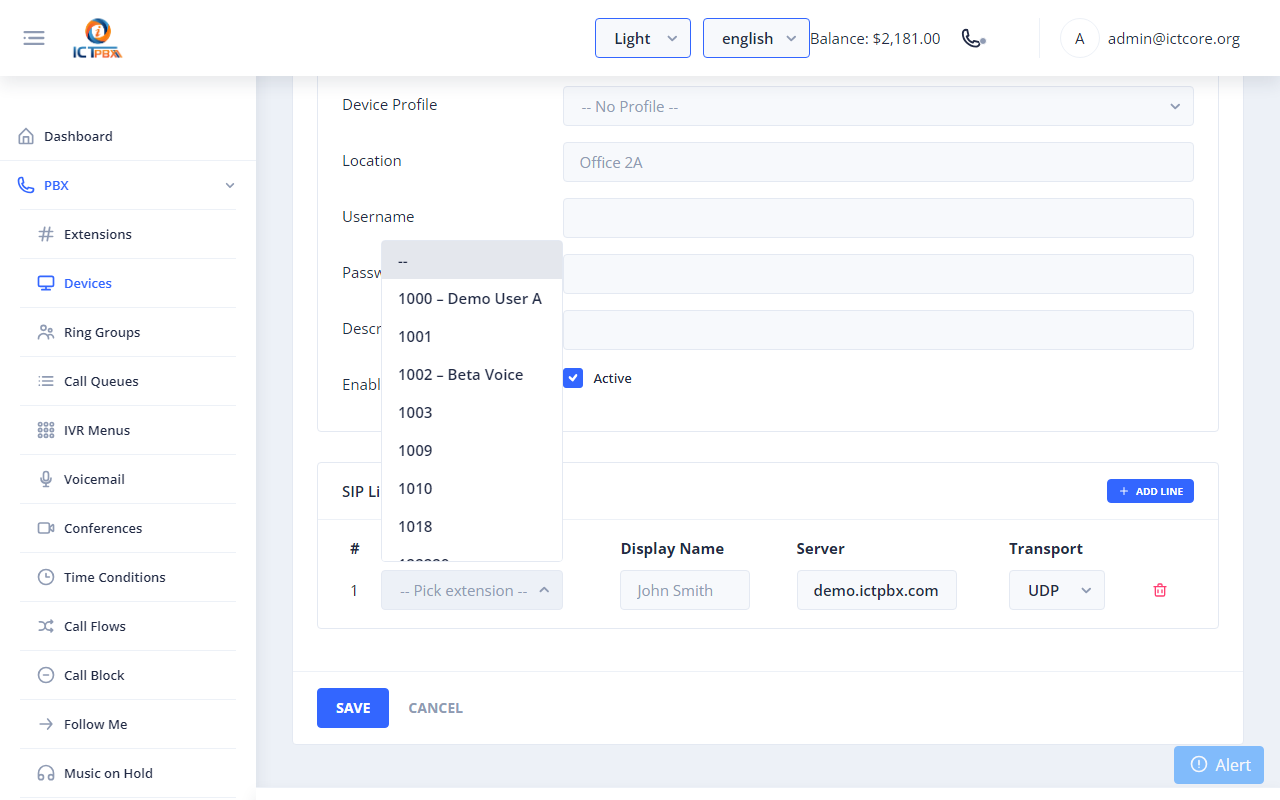Select the blank -- extension option
This screenshot has width=1280, height=800.
[x=472, y=260]
